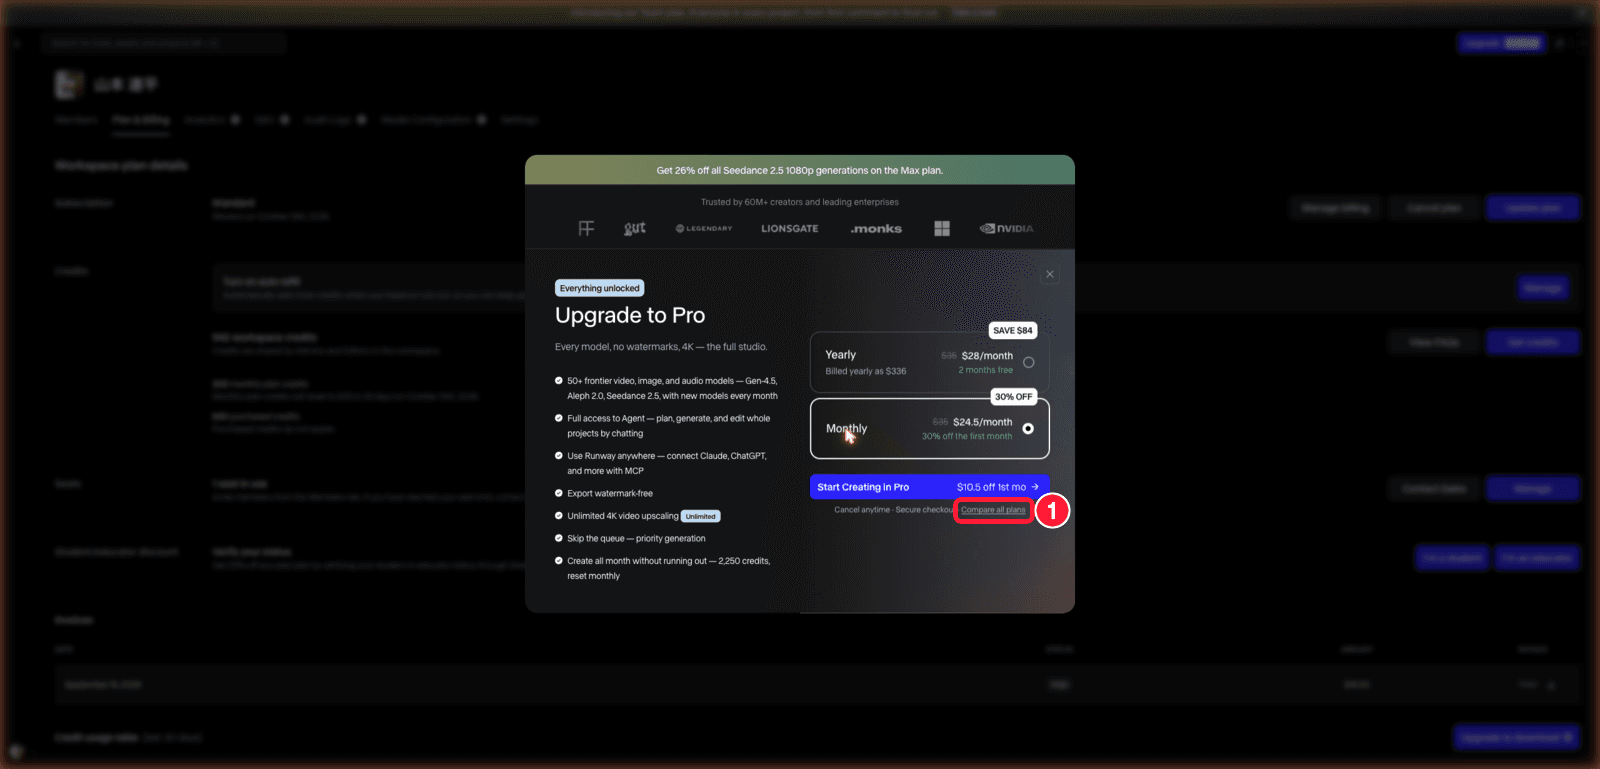The width and height of the screenshot is (1600, 769).
Task: Click the Lionsgate logo
Action: (x=790, y=229)
